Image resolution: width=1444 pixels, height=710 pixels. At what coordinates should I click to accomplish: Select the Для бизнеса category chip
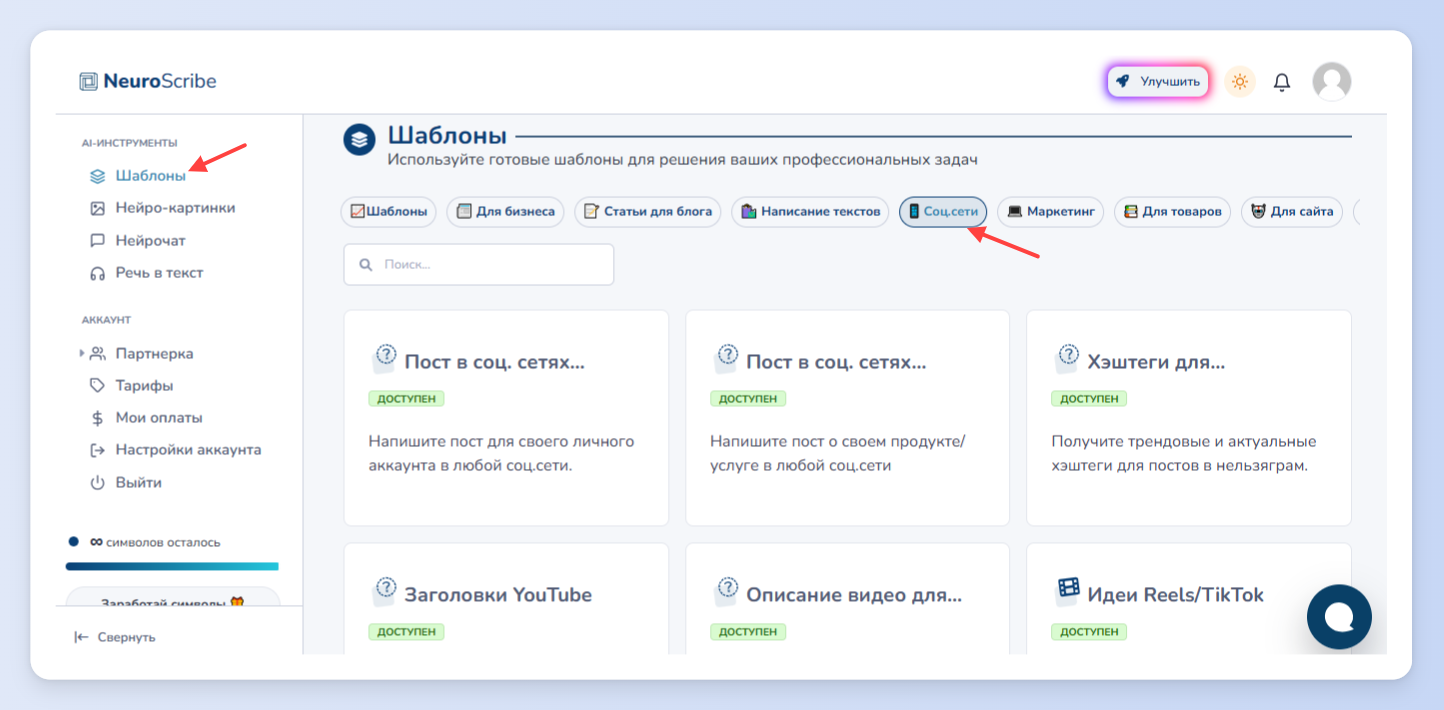click(x=505, y=211)
